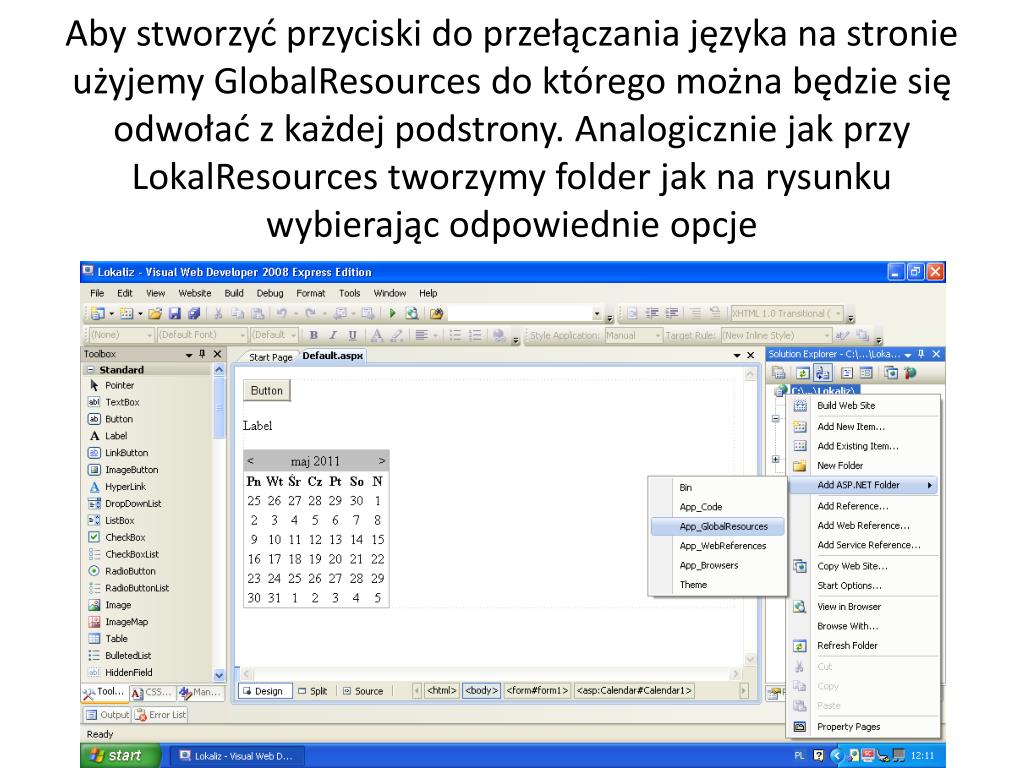Click the system tray clock 12:11
This screenshot has width=1024, height=768.
922,756
